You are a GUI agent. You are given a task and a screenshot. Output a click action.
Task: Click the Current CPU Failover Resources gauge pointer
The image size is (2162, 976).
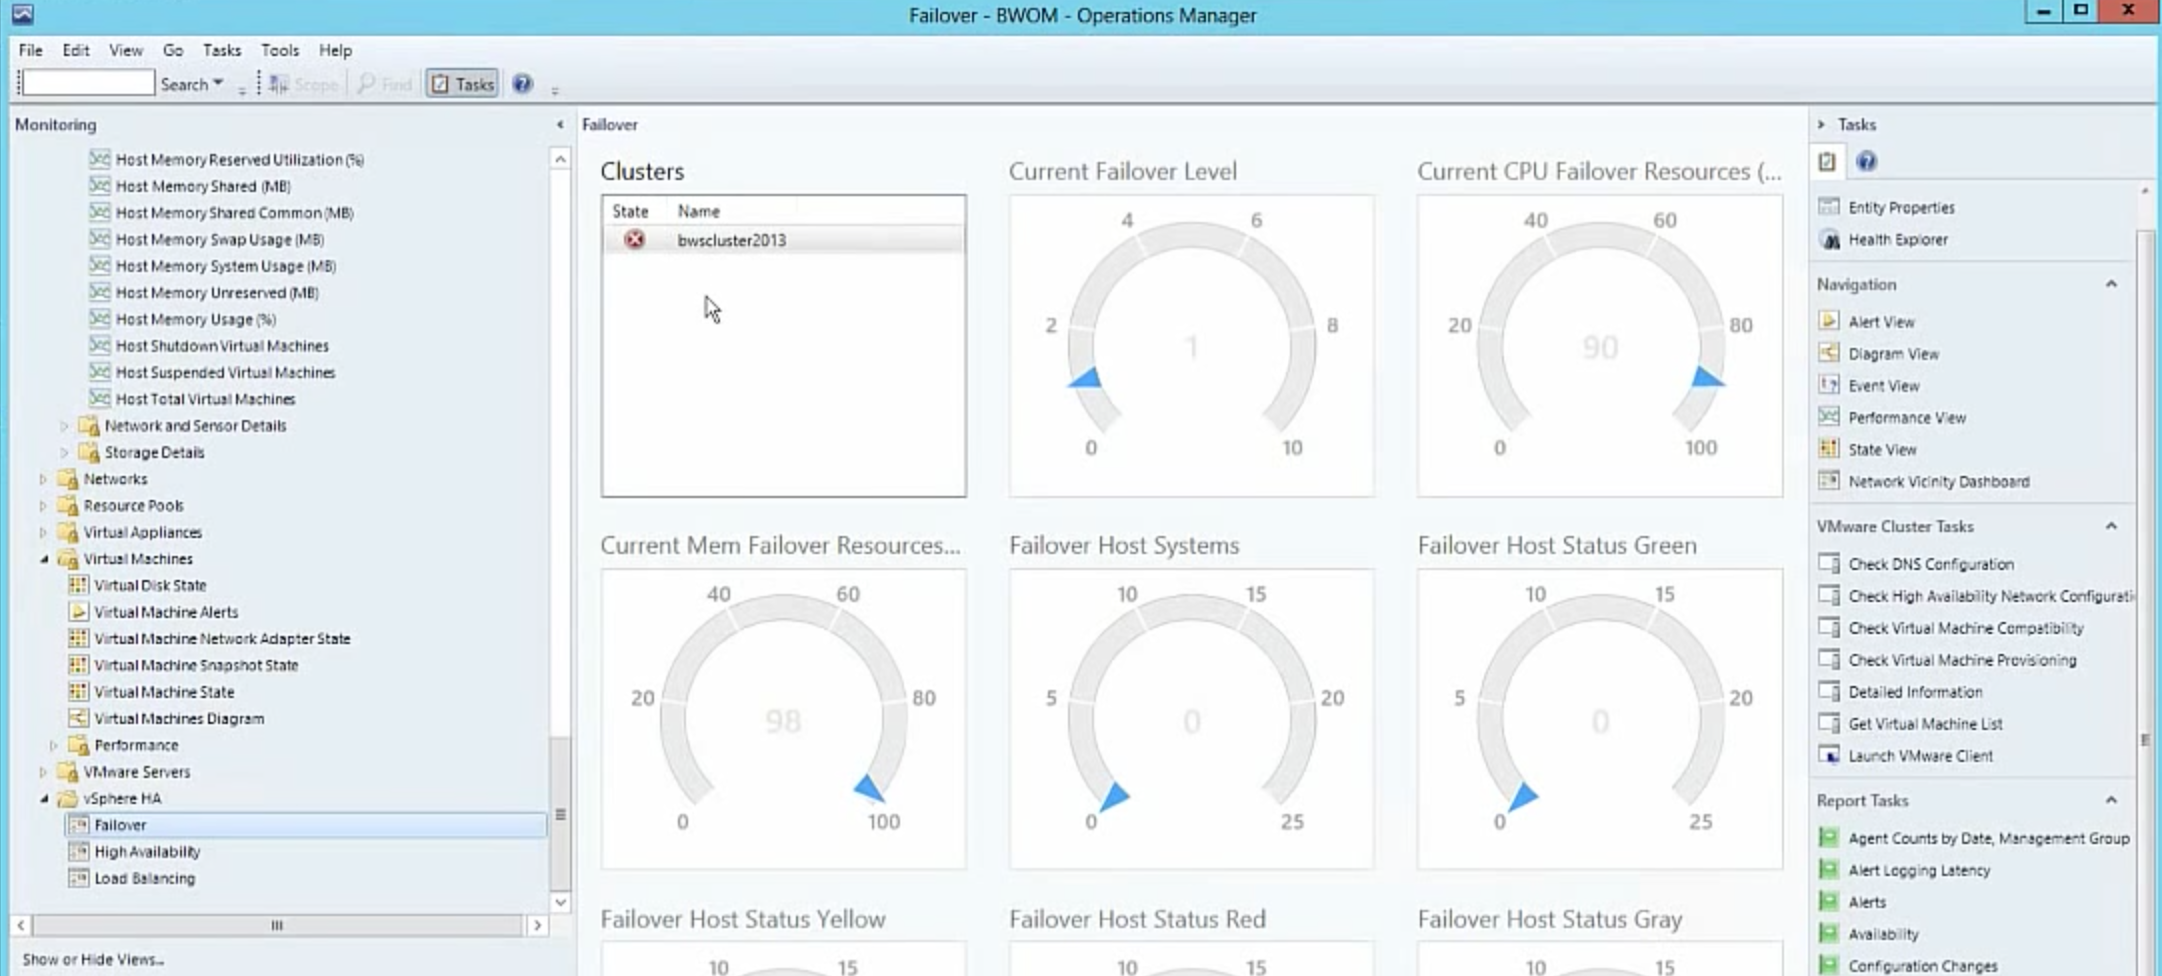(1707, 377)
